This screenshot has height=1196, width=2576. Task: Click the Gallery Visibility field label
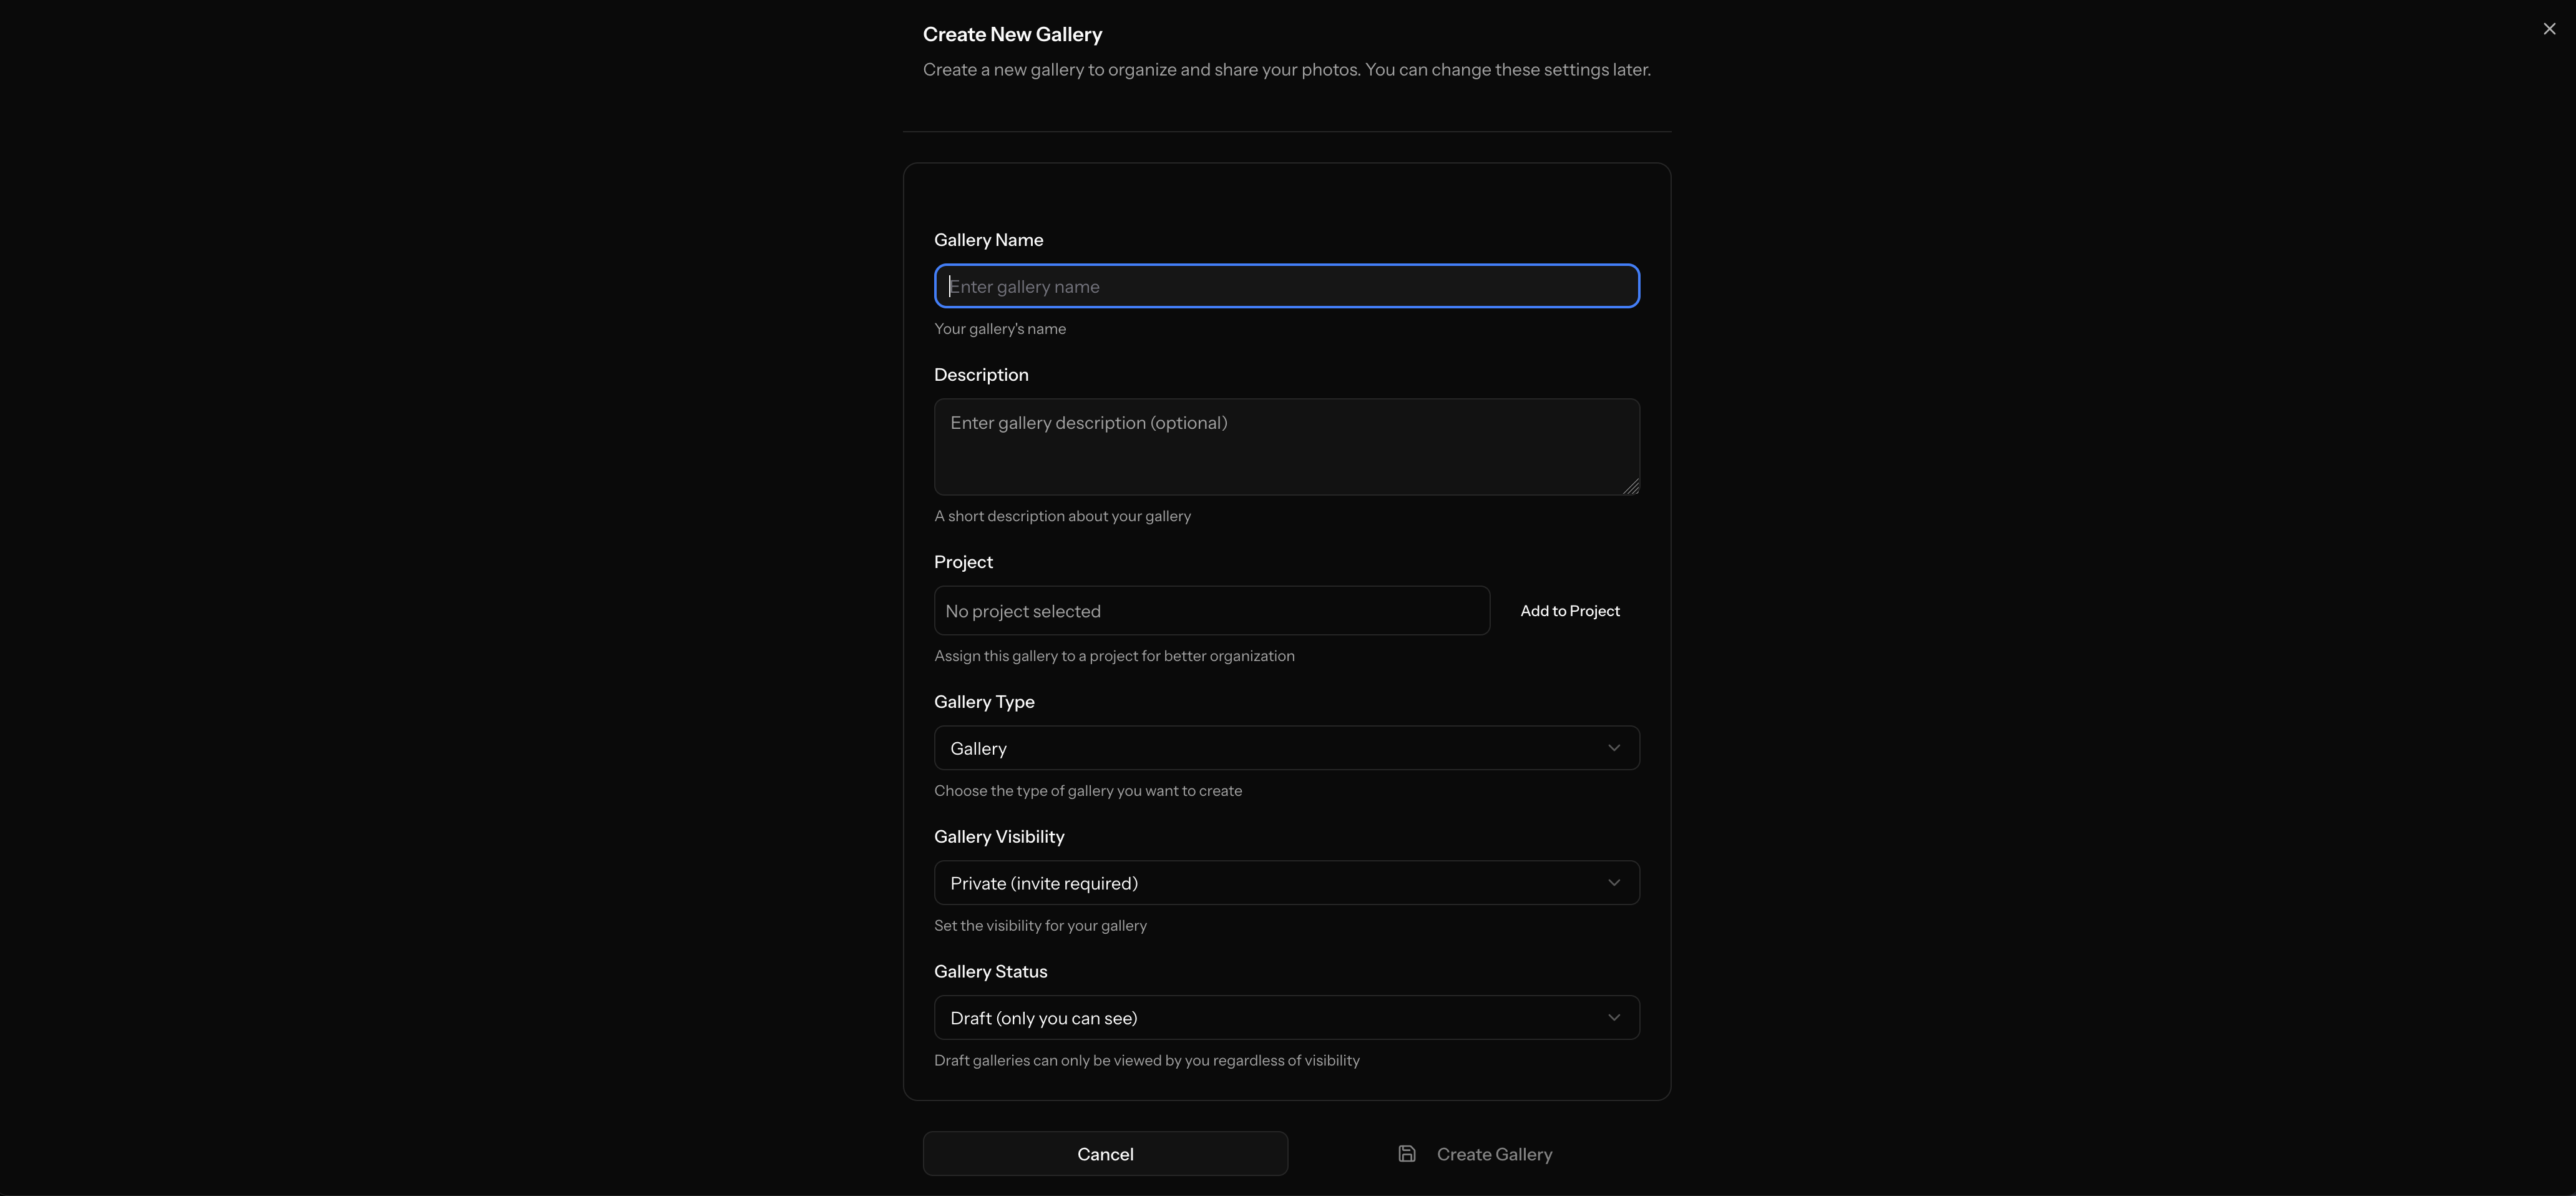point(998,837)
